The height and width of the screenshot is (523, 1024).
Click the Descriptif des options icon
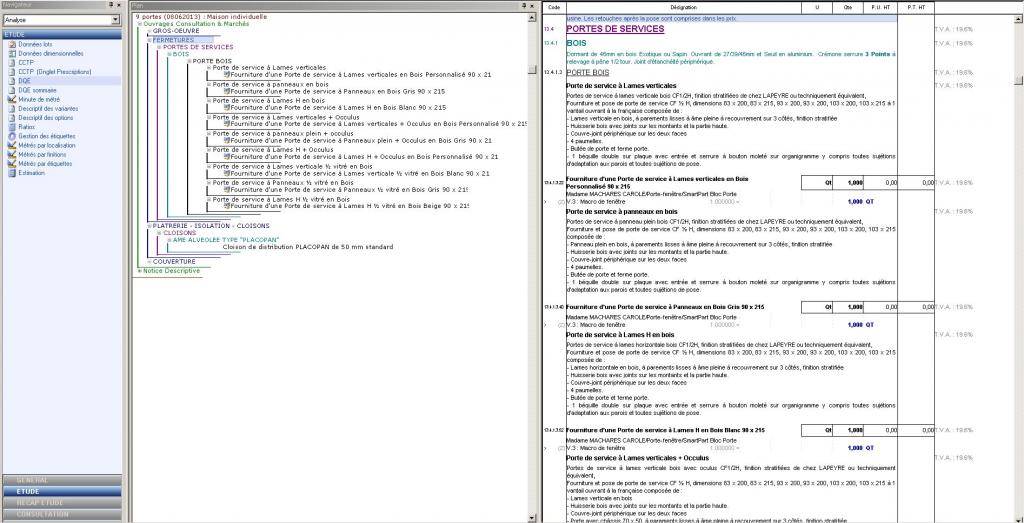[12, 118]
